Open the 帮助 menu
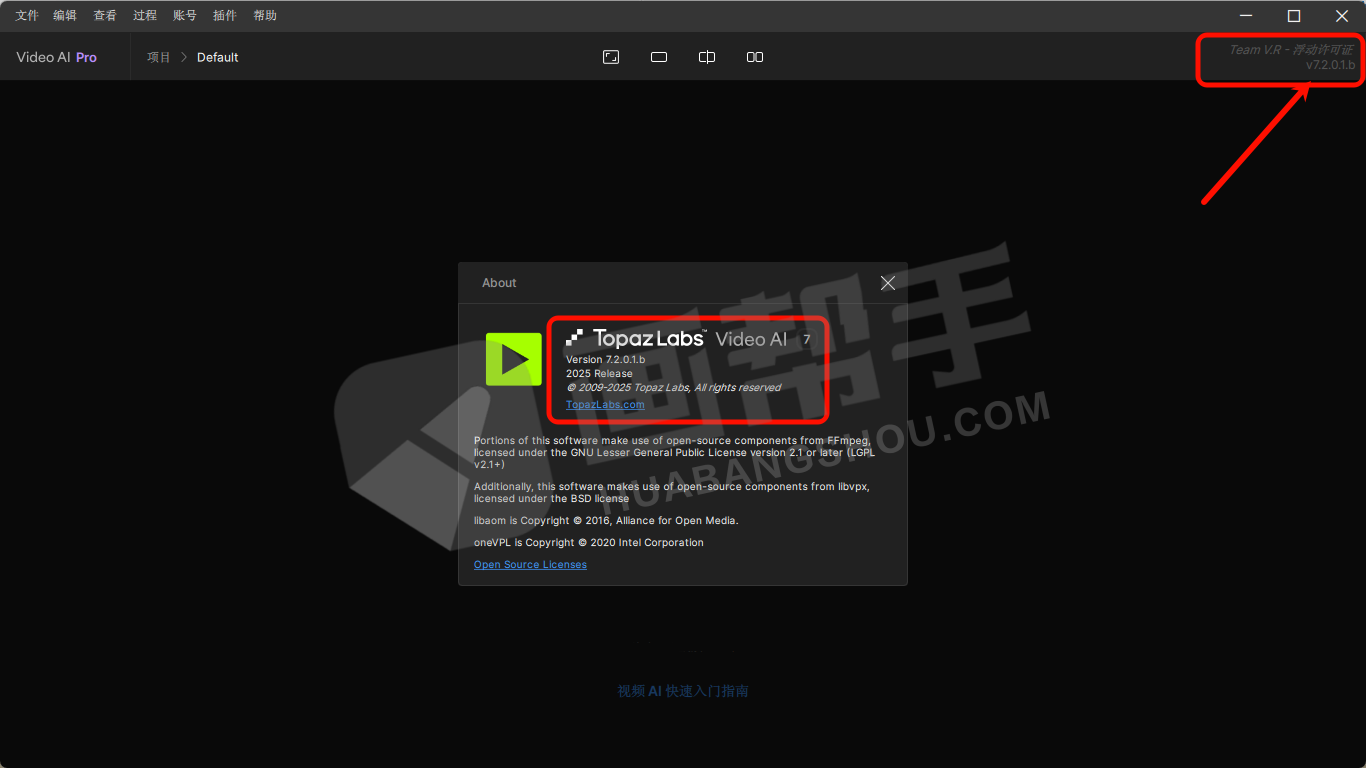The height and width of the screenshot is (768, 1366). tap(265, 16)
